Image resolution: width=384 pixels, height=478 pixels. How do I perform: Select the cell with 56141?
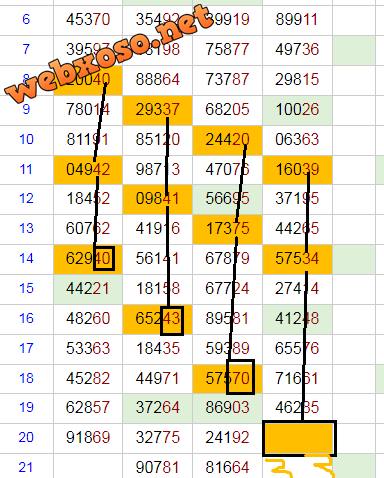pos(158,259)
